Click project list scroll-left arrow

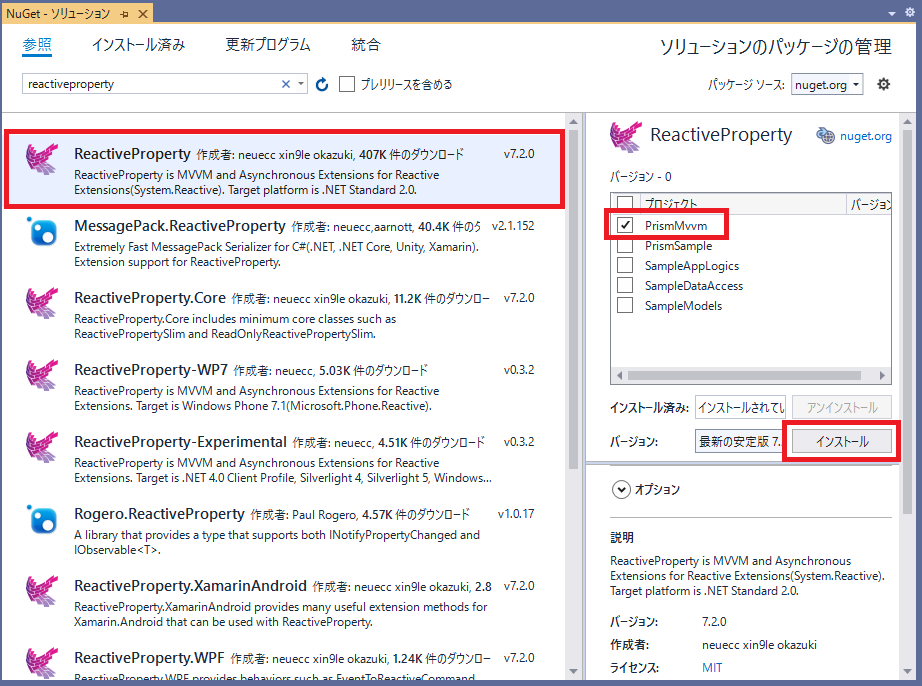(x=619, y=375)
